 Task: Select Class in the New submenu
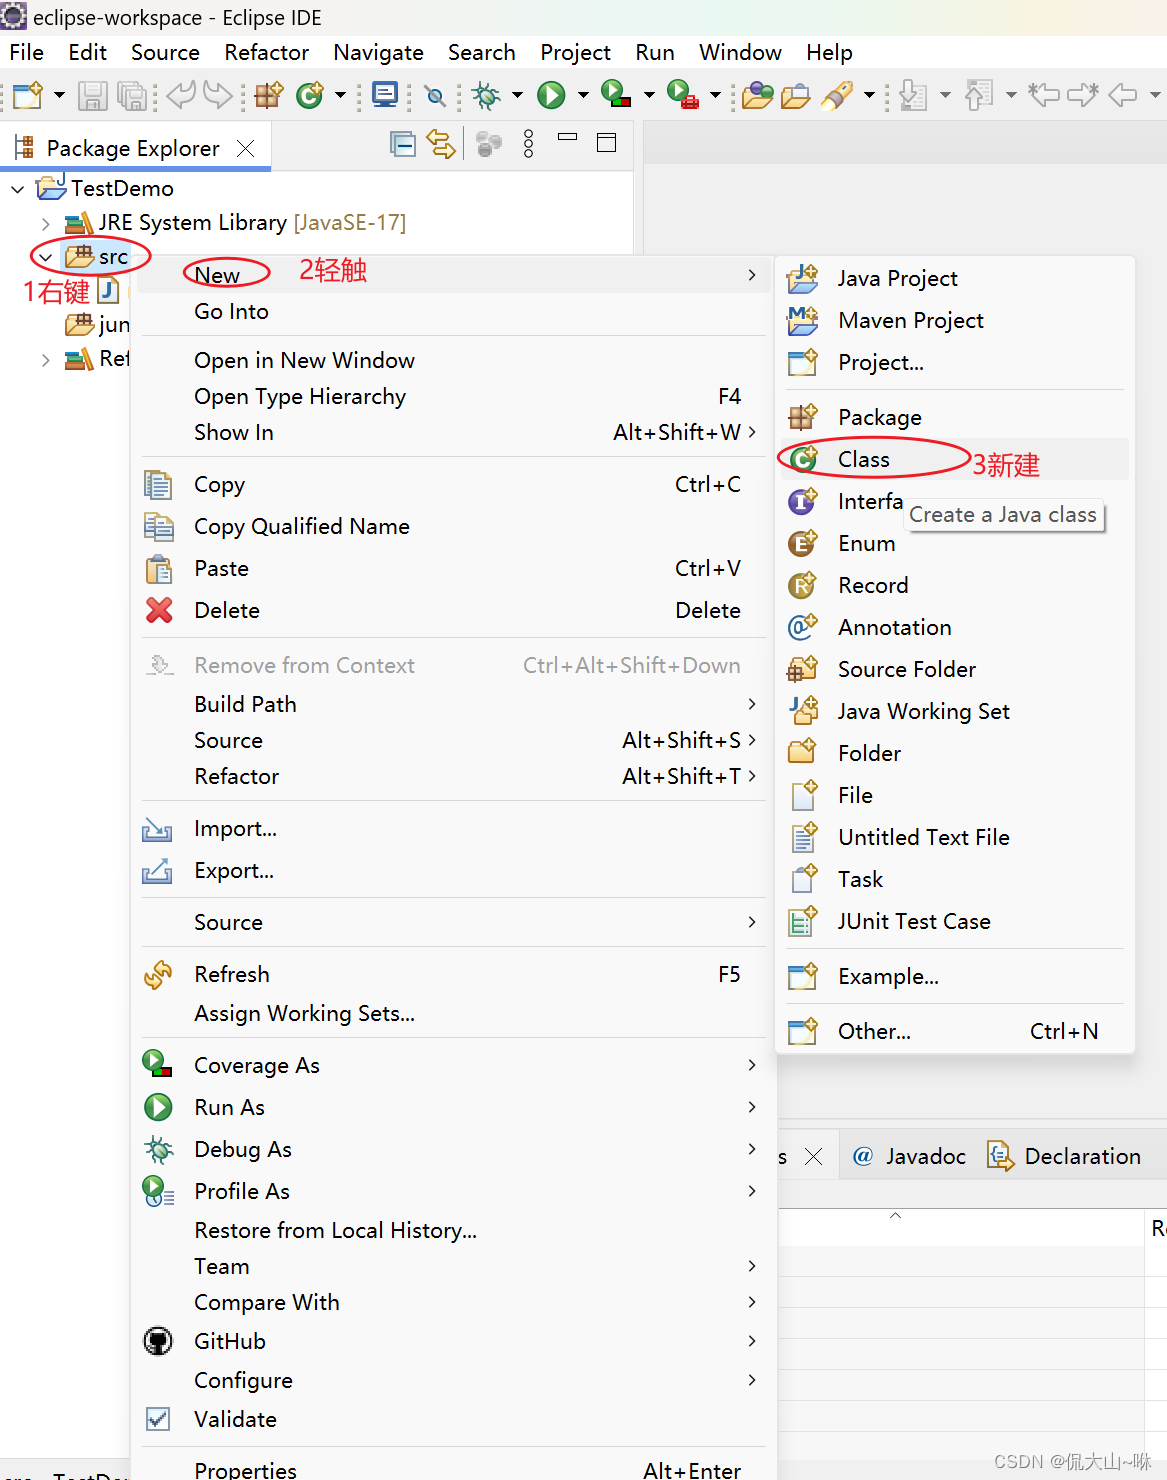tap(954, 459)
